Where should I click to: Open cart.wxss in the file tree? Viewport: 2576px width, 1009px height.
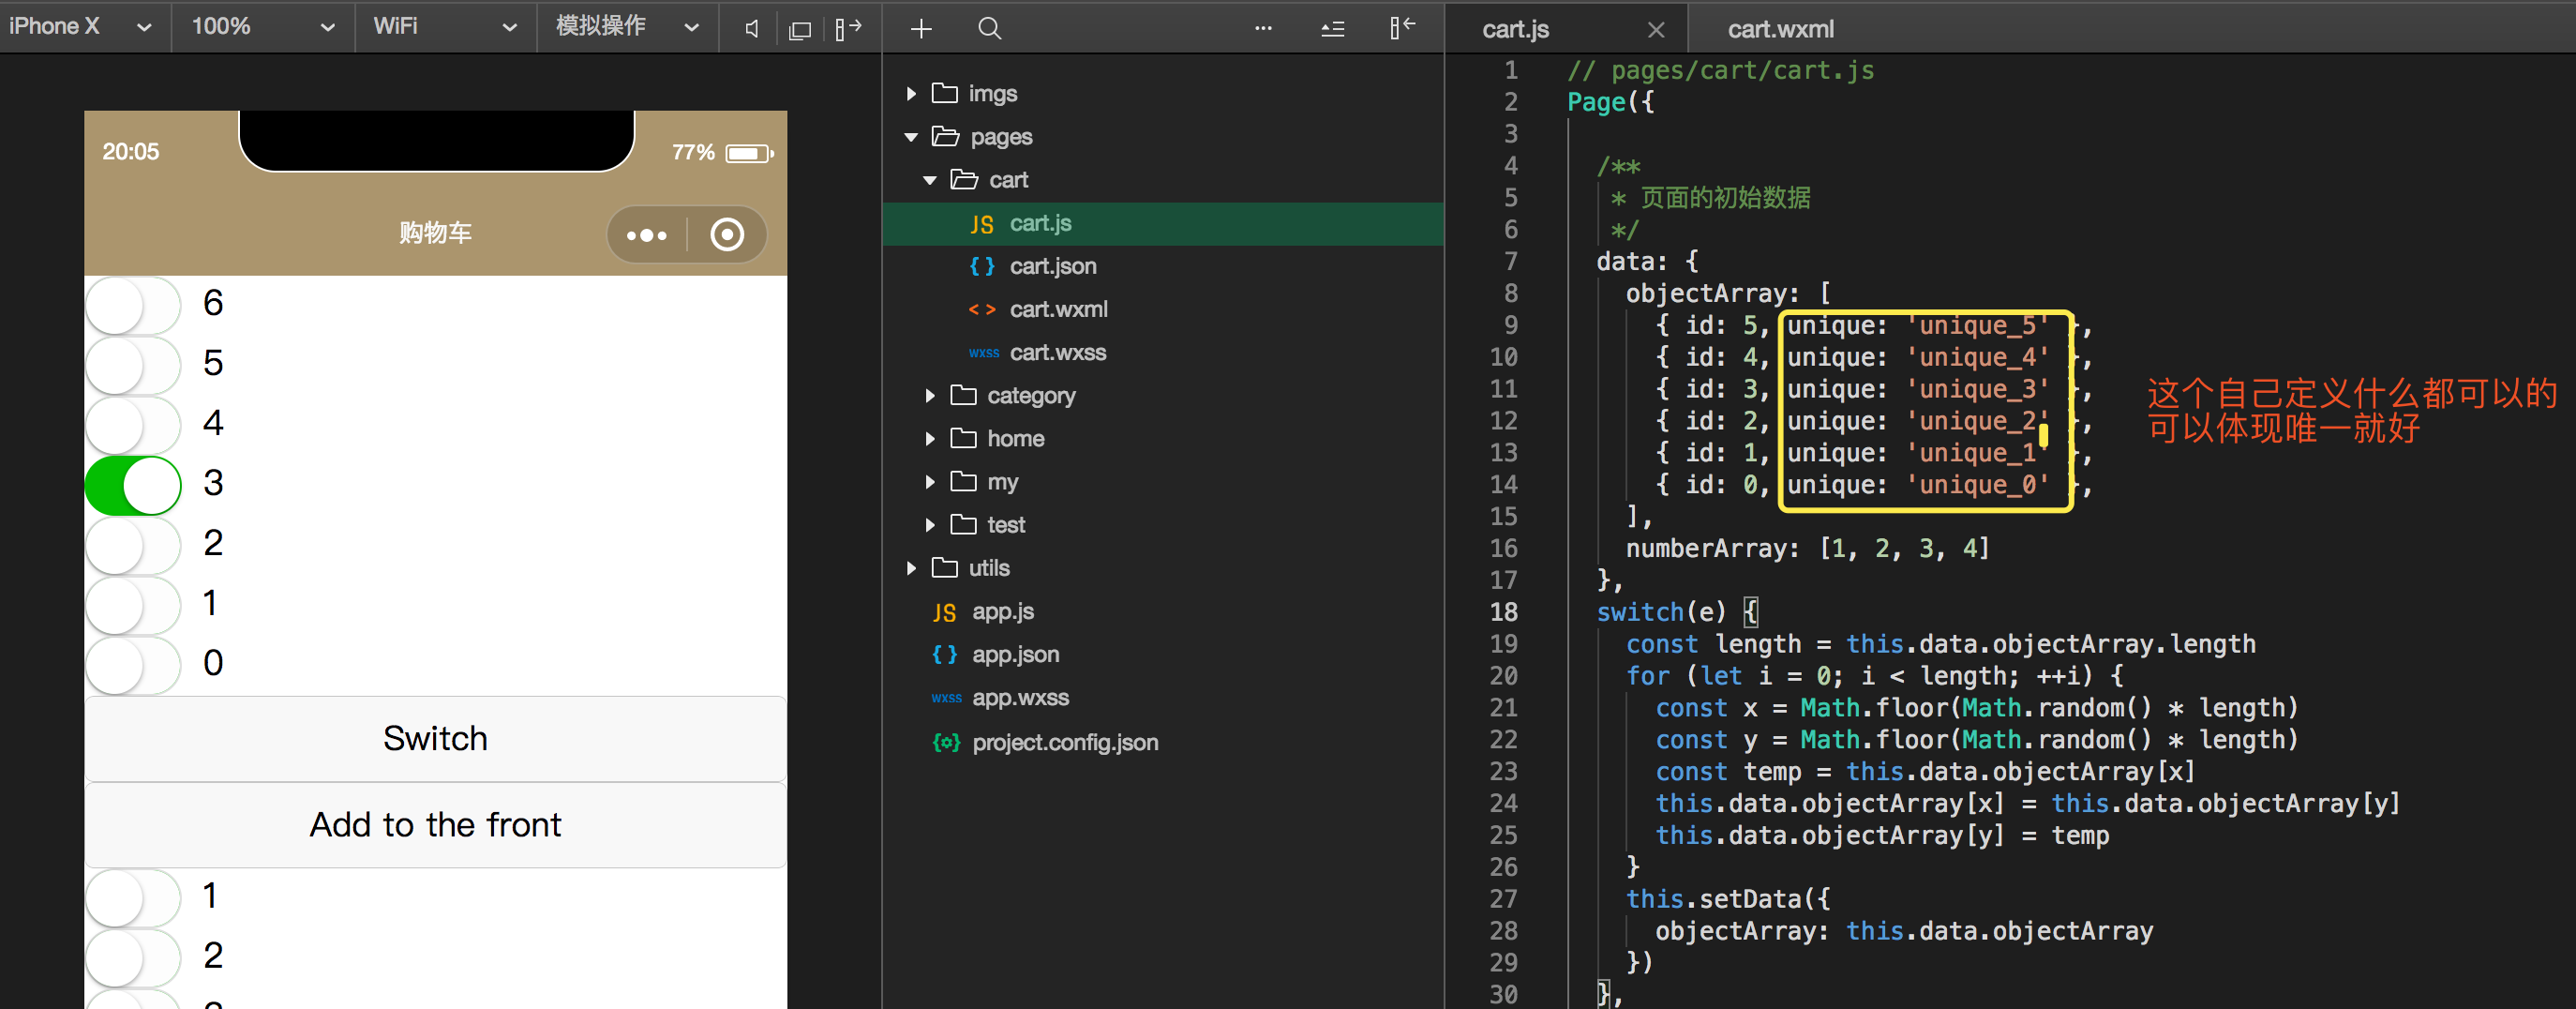point(1057,352)
